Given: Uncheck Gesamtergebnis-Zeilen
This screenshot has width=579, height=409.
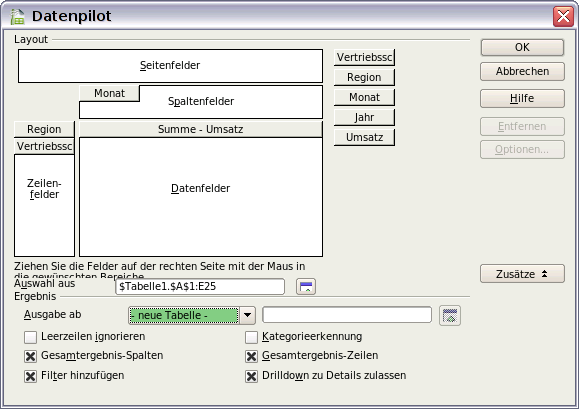Looking at the screenshot, I should (x=251, y=356).
